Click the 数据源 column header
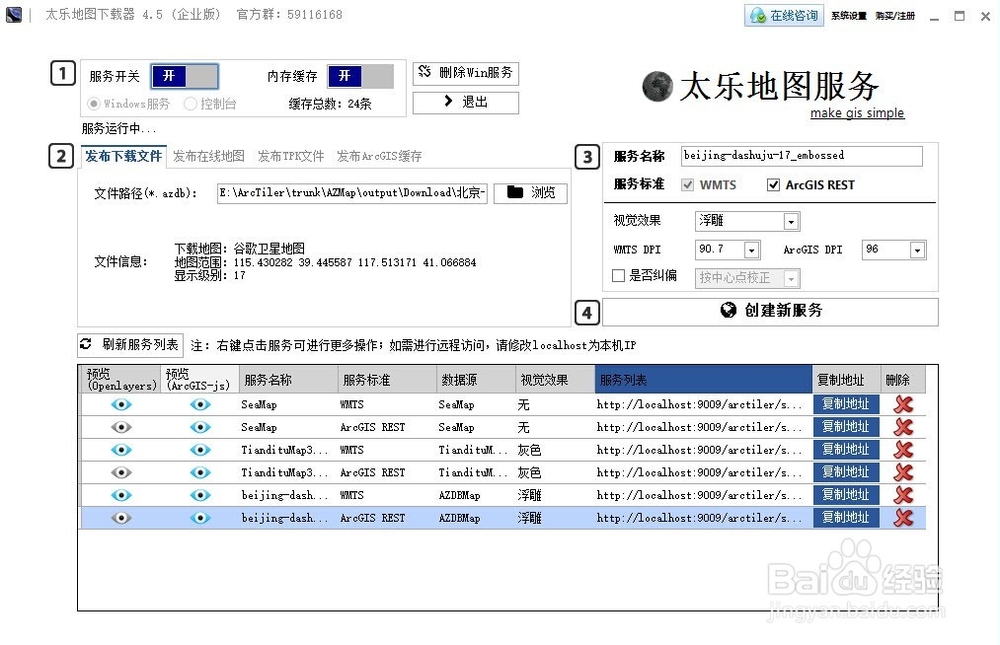This screenshot has width=1000, height=645. point(475,380)
